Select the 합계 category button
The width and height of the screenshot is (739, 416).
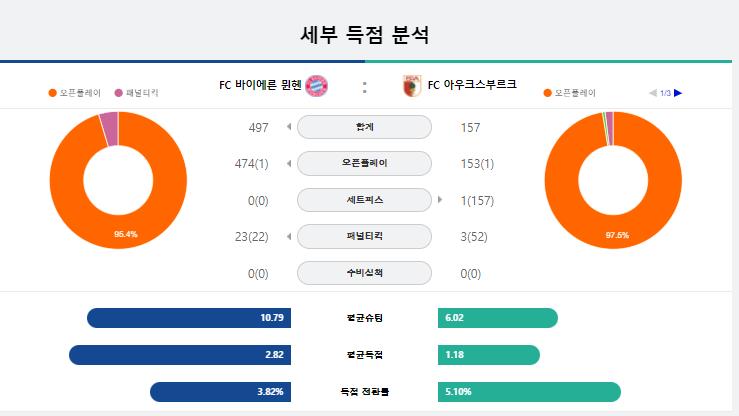pyautogui.click(x=364, y=127)
